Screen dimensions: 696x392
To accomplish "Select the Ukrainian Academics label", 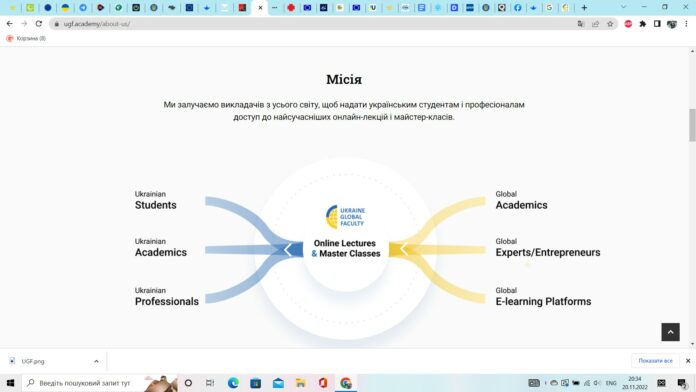I will click(x=161, y=248).
